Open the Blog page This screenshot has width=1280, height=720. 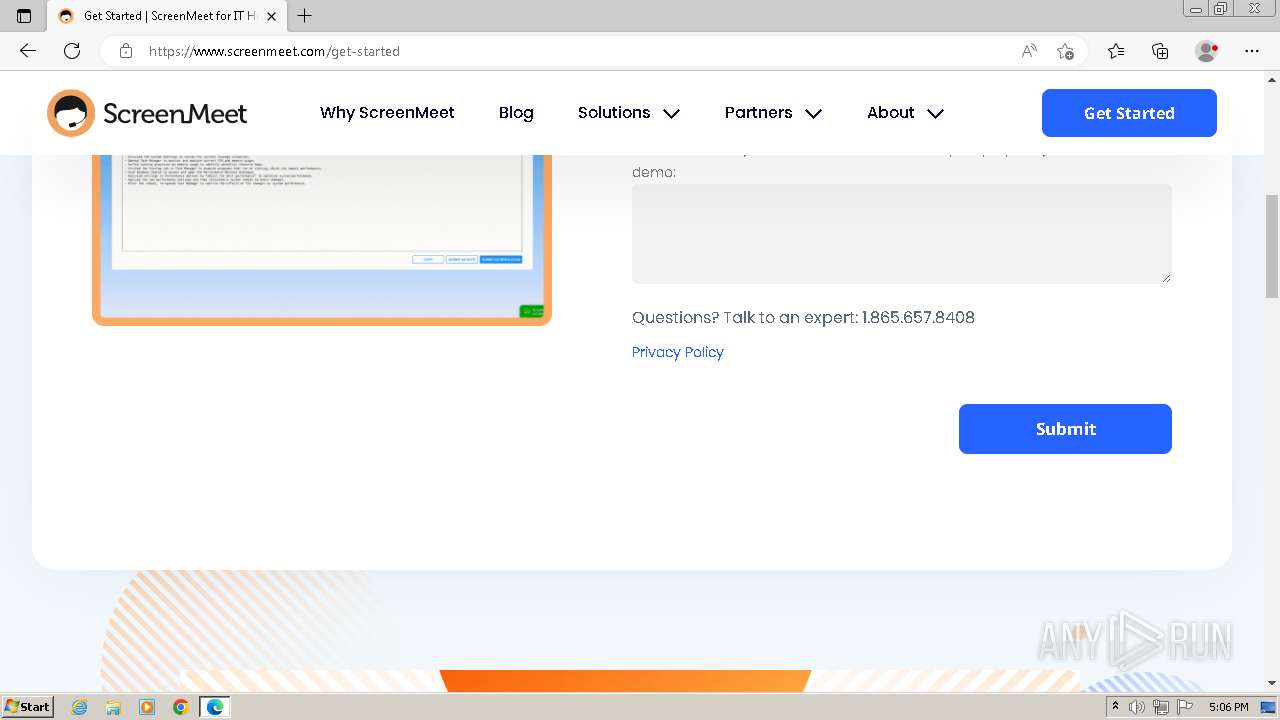[516, 113]
